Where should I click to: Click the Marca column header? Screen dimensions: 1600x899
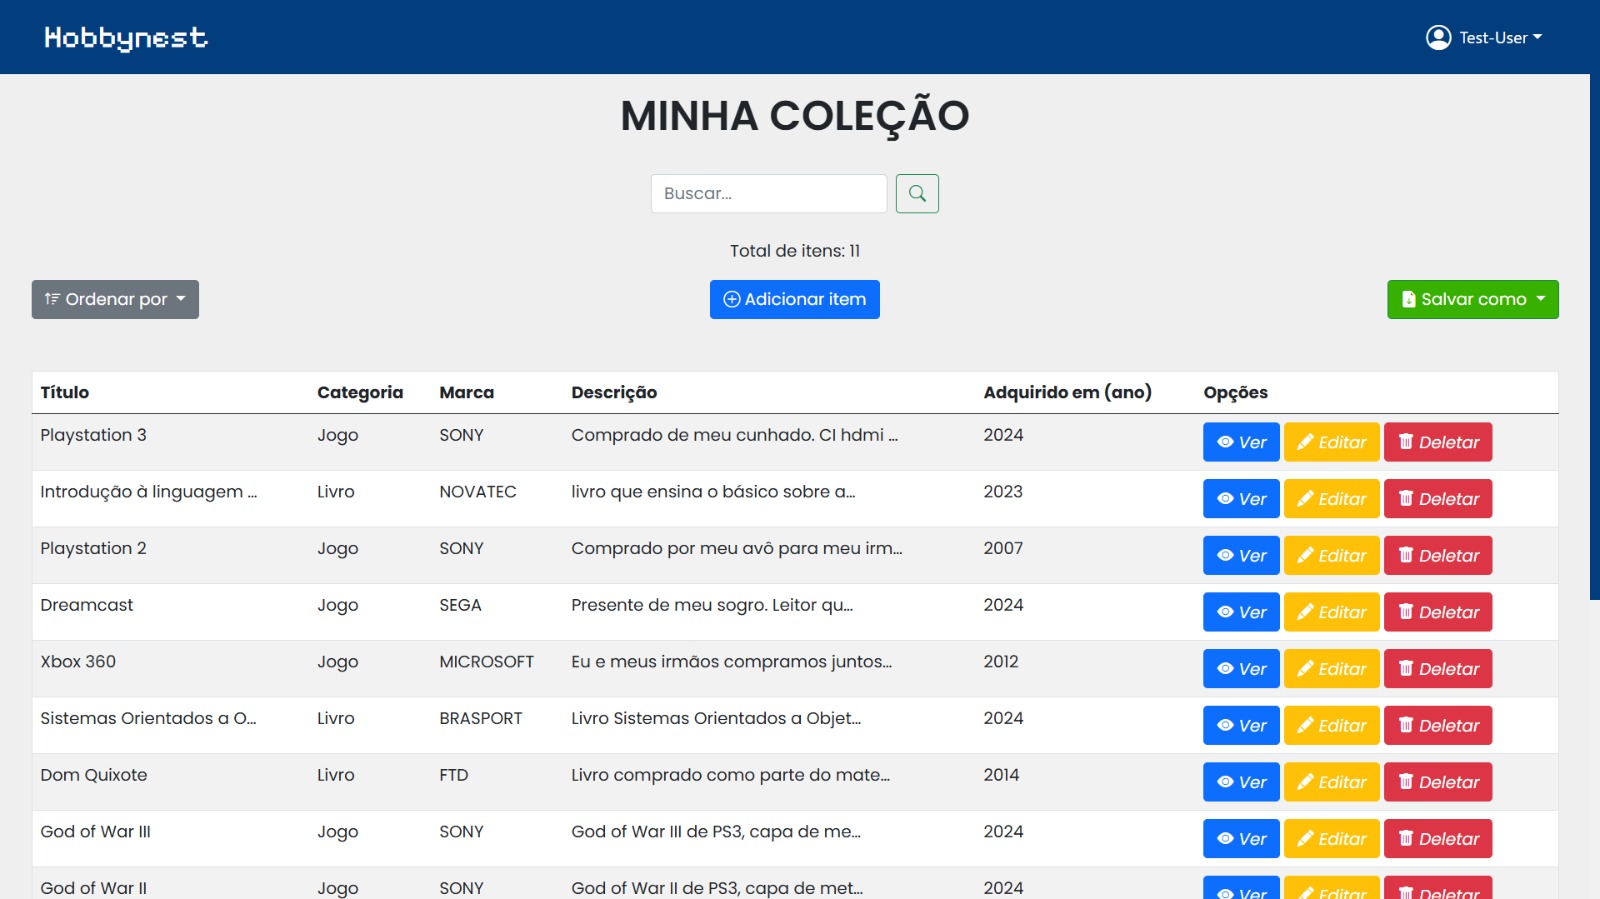(x=467, y=392)
